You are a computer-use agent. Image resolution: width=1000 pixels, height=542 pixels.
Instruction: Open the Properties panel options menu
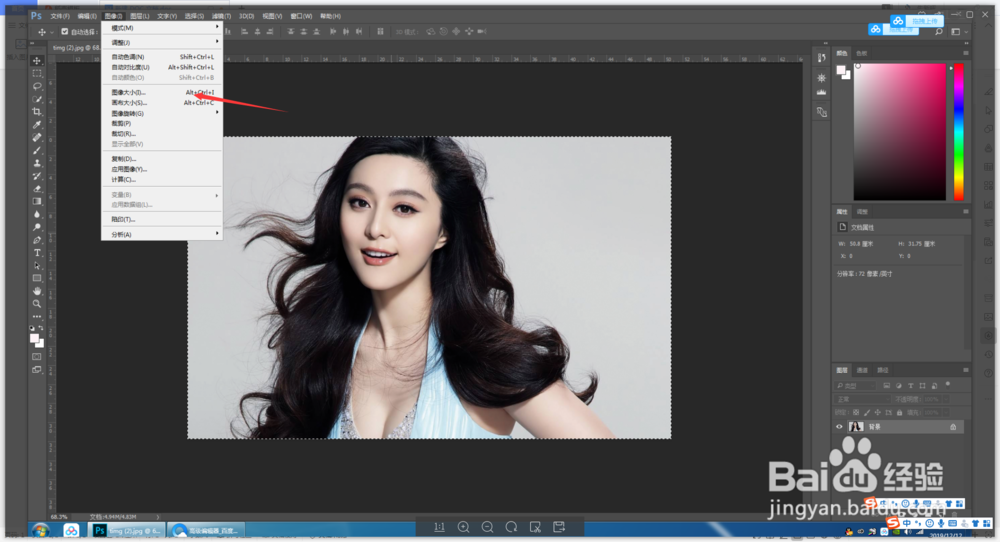[966, 211]
